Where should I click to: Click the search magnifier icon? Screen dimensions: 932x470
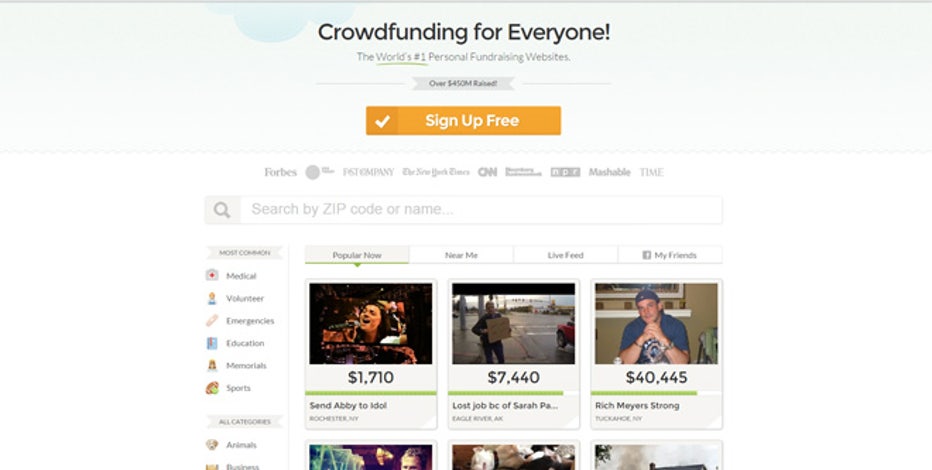pos(222,210)
